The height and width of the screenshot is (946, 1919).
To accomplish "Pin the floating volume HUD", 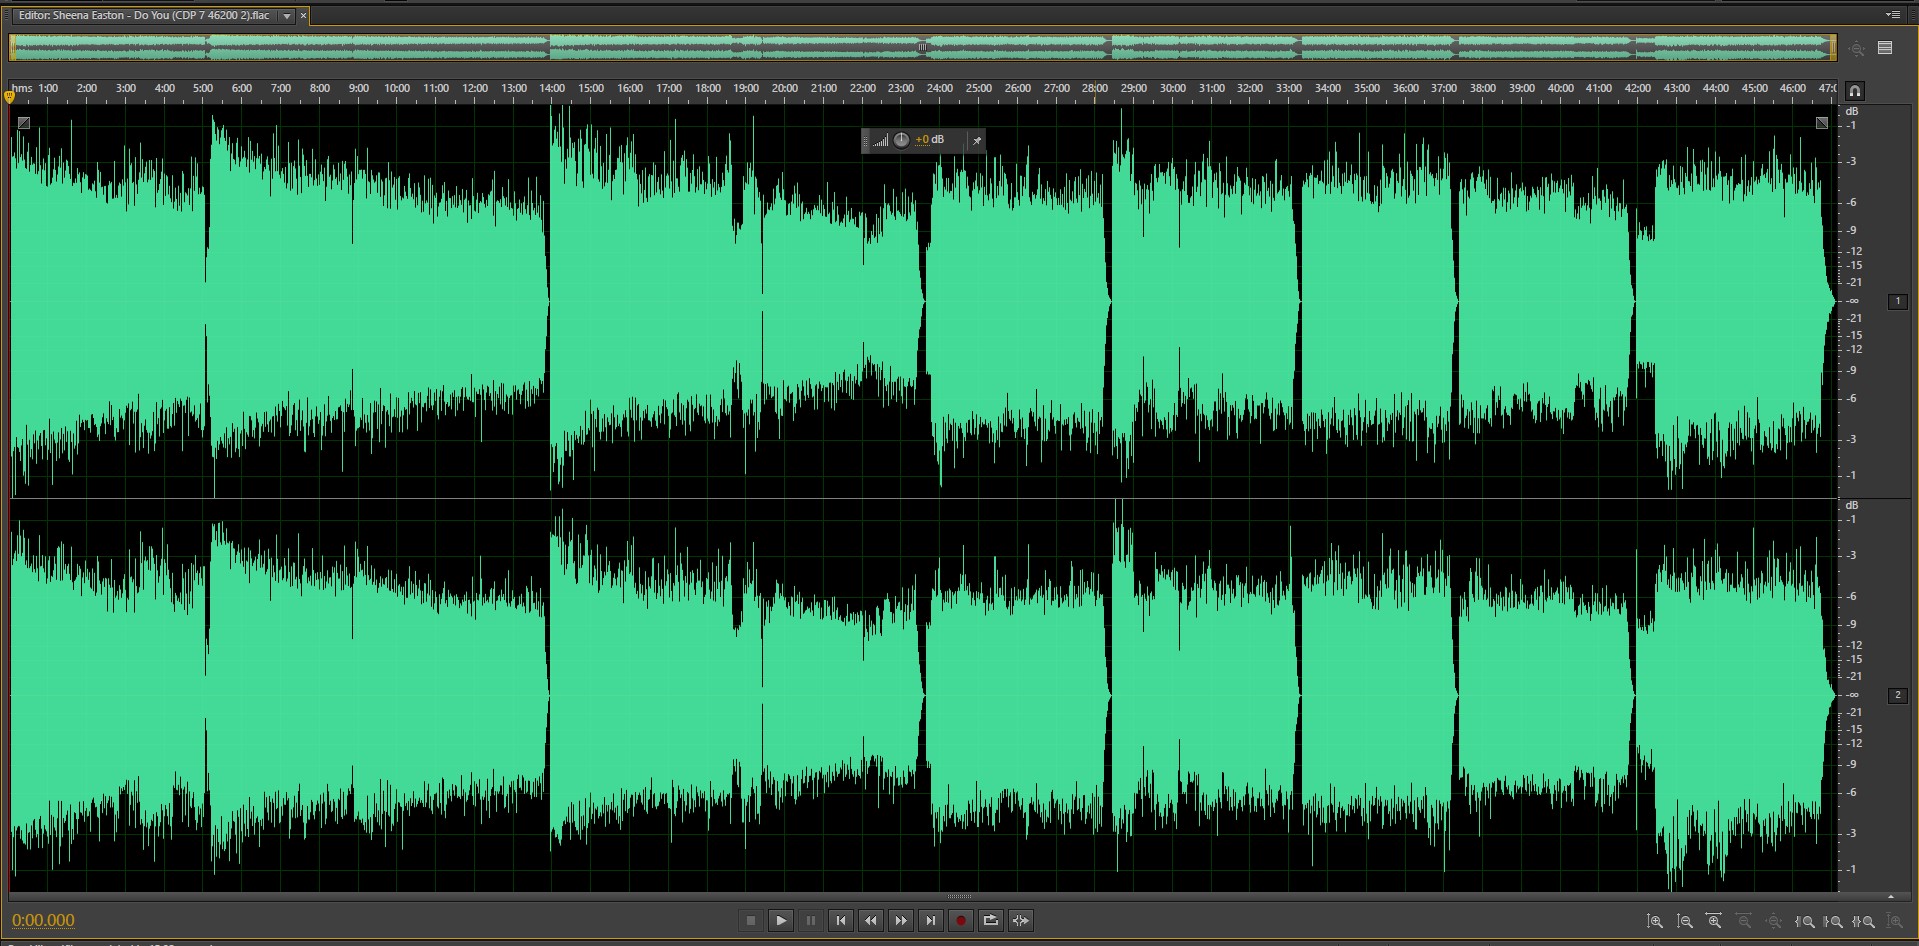I will 977,141.
